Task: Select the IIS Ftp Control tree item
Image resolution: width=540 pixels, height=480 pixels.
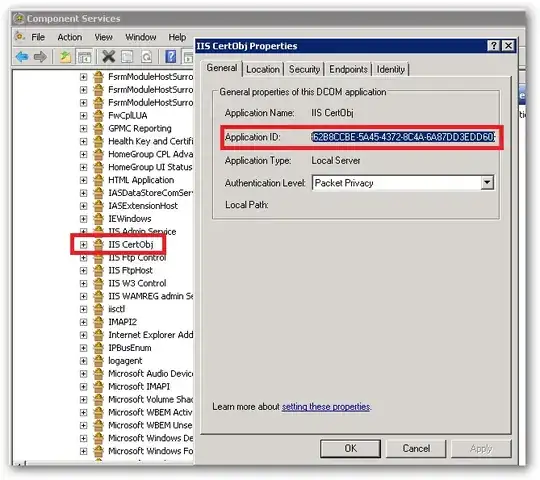Action: 137,258
